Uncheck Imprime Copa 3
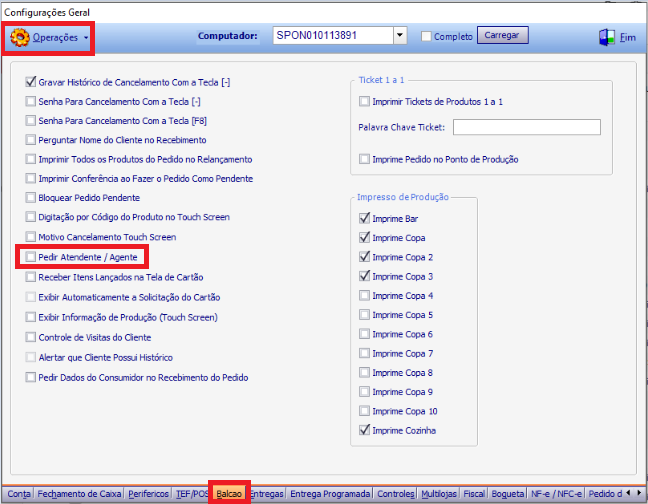 pos(364,276)
